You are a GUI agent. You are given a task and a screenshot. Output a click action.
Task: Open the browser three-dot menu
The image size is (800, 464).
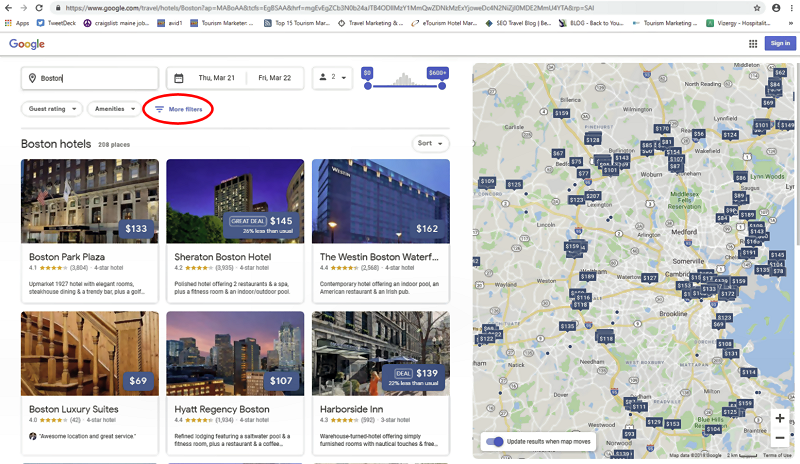point(791,8)
